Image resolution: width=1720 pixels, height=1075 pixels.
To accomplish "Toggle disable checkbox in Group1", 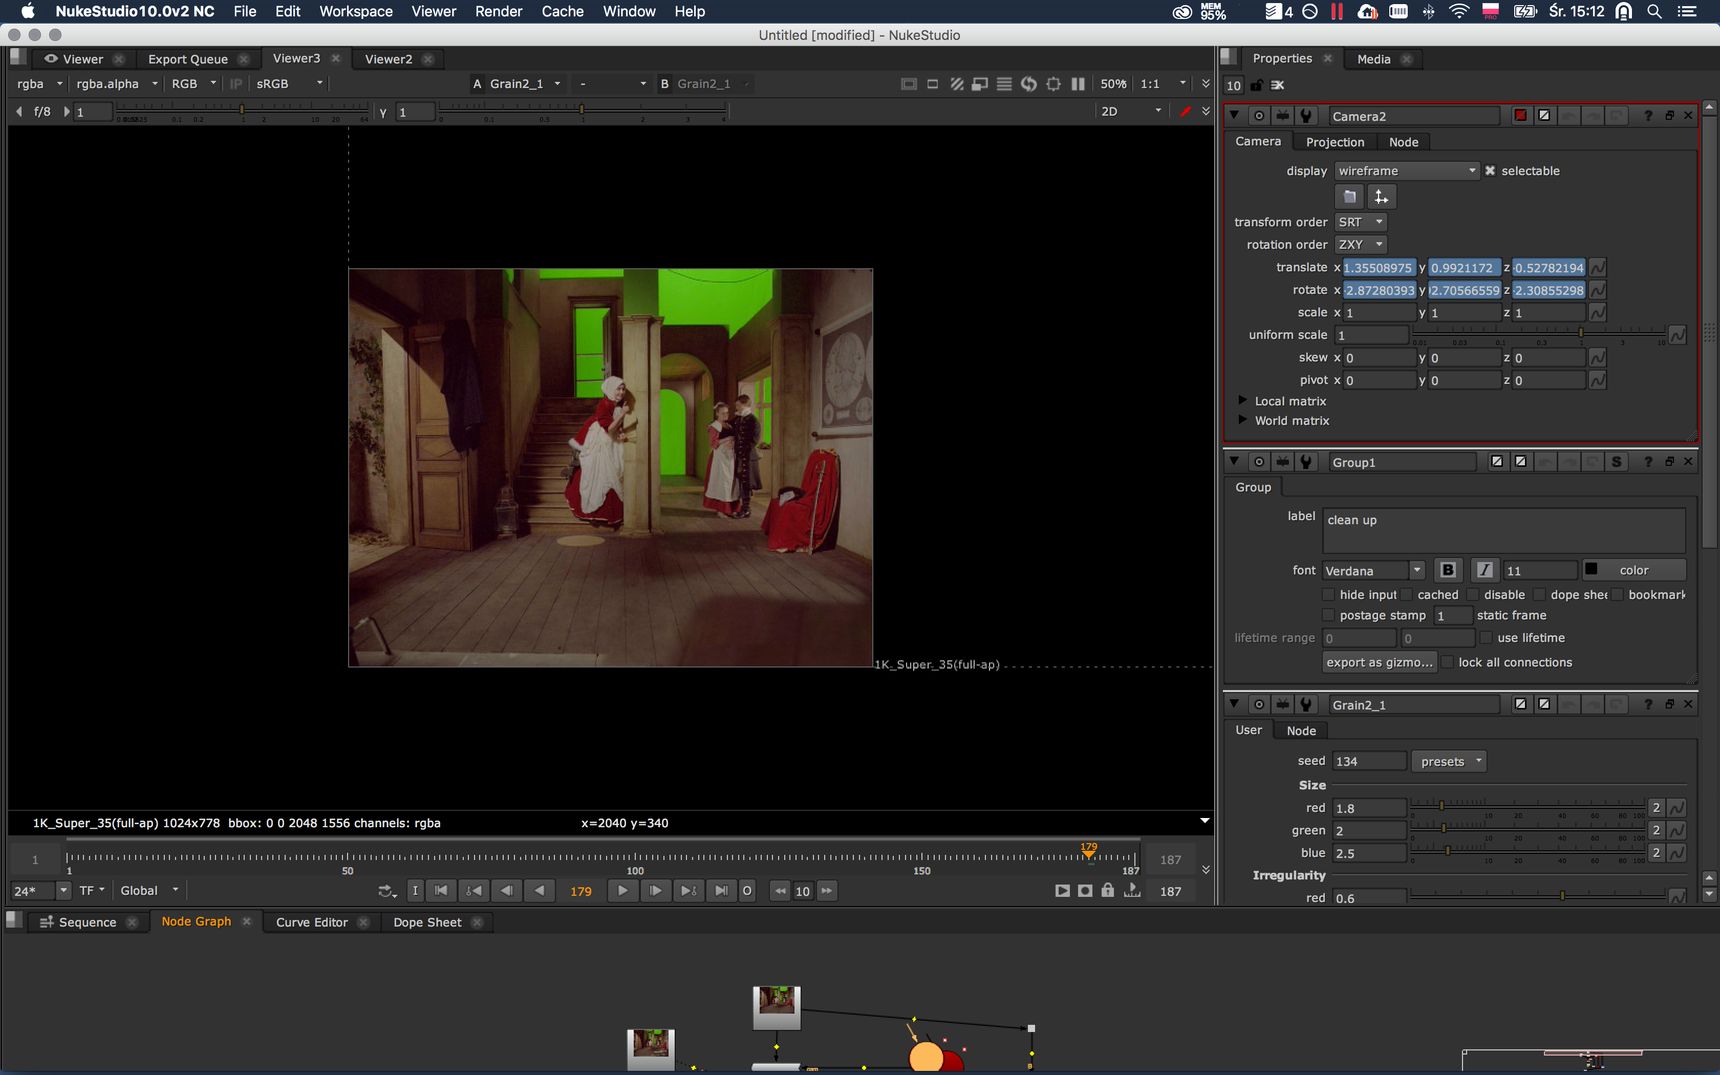I will [x=1473, y=595].
